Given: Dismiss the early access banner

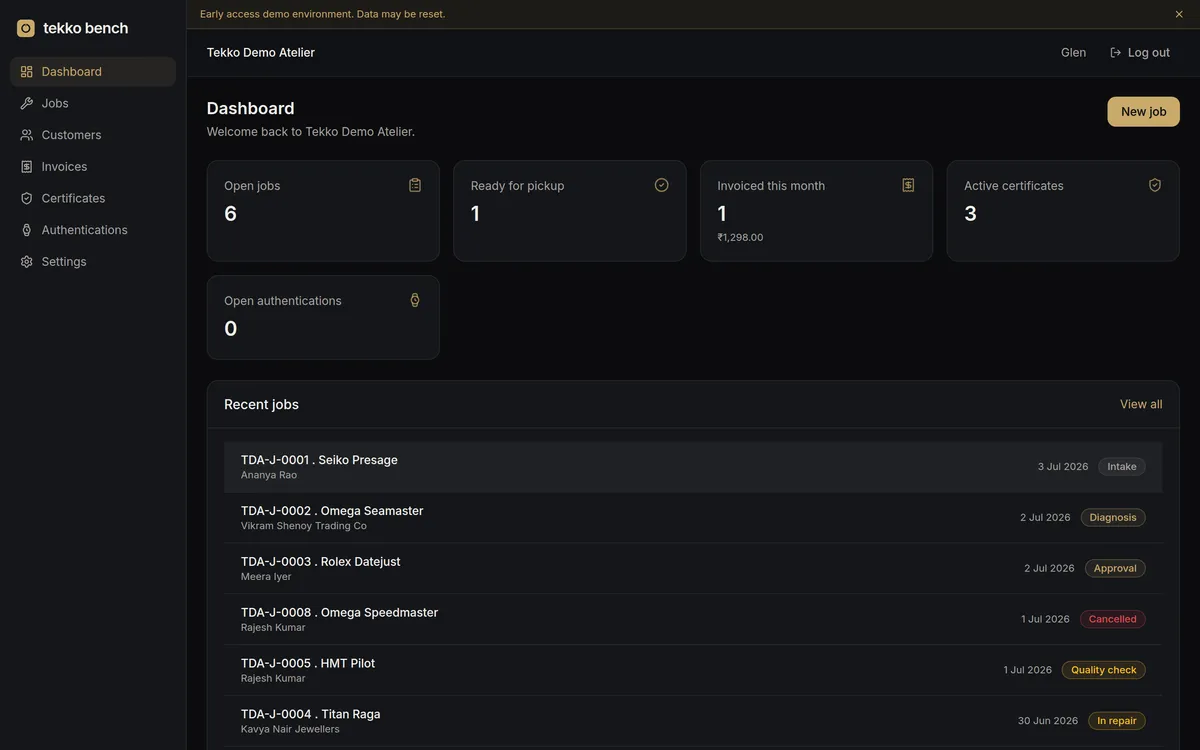Looking at the screenshot, I should [1179, 14].
